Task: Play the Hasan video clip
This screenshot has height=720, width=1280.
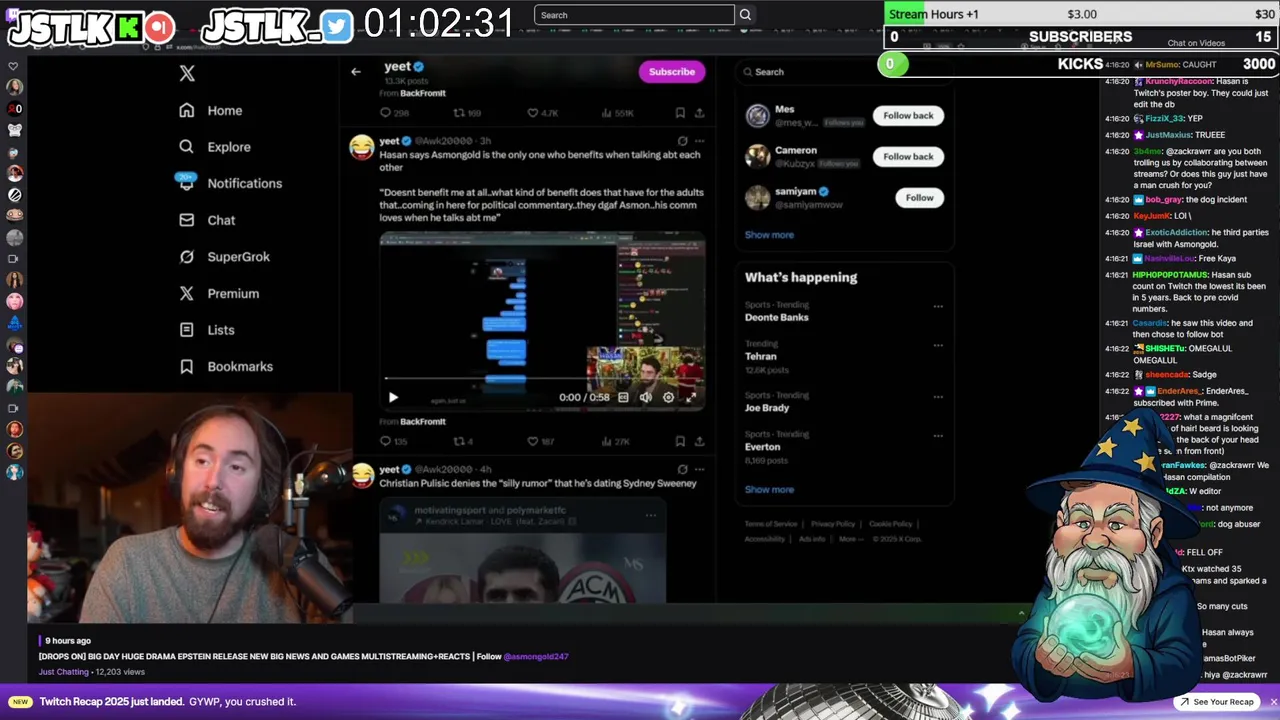Action: click(x=393, y=398)
